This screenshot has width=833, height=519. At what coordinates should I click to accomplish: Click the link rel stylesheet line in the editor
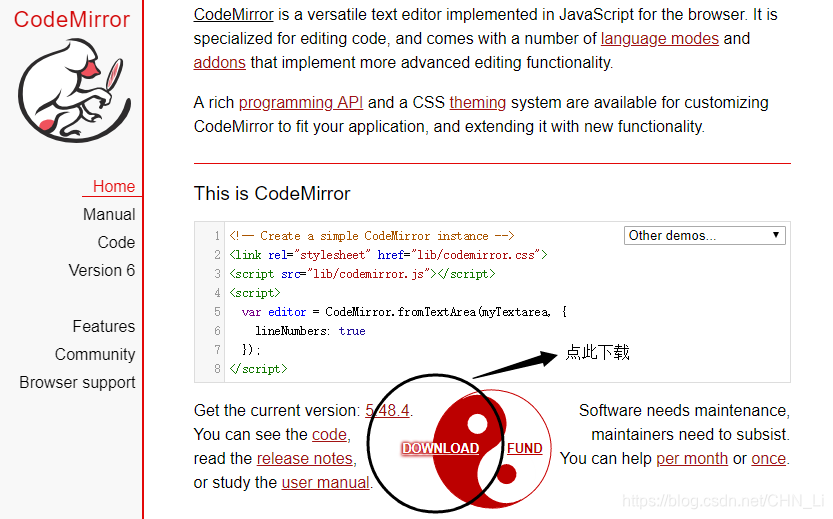pyautogui.click(x=388, y=255)
